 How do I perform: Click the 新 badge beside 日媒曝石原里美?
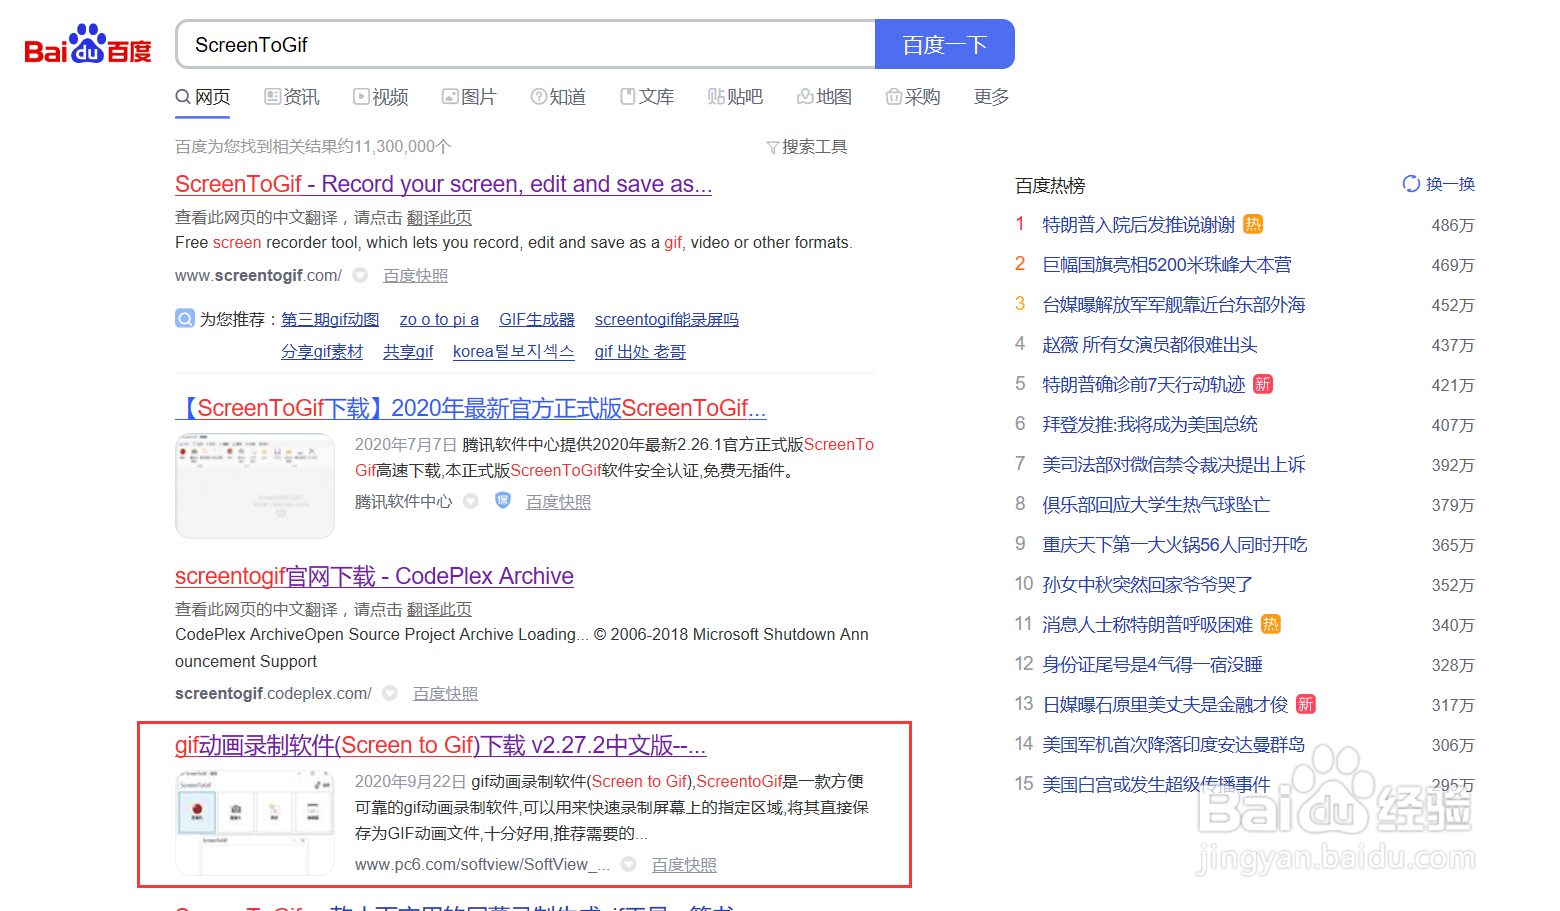point(1306,704)
